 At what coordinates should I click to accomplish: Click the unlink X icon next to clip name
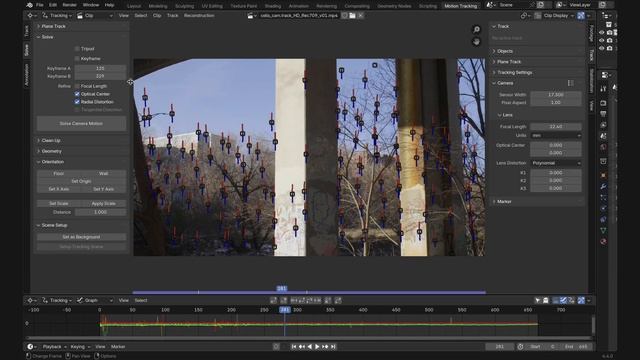[x=360, y=16]
